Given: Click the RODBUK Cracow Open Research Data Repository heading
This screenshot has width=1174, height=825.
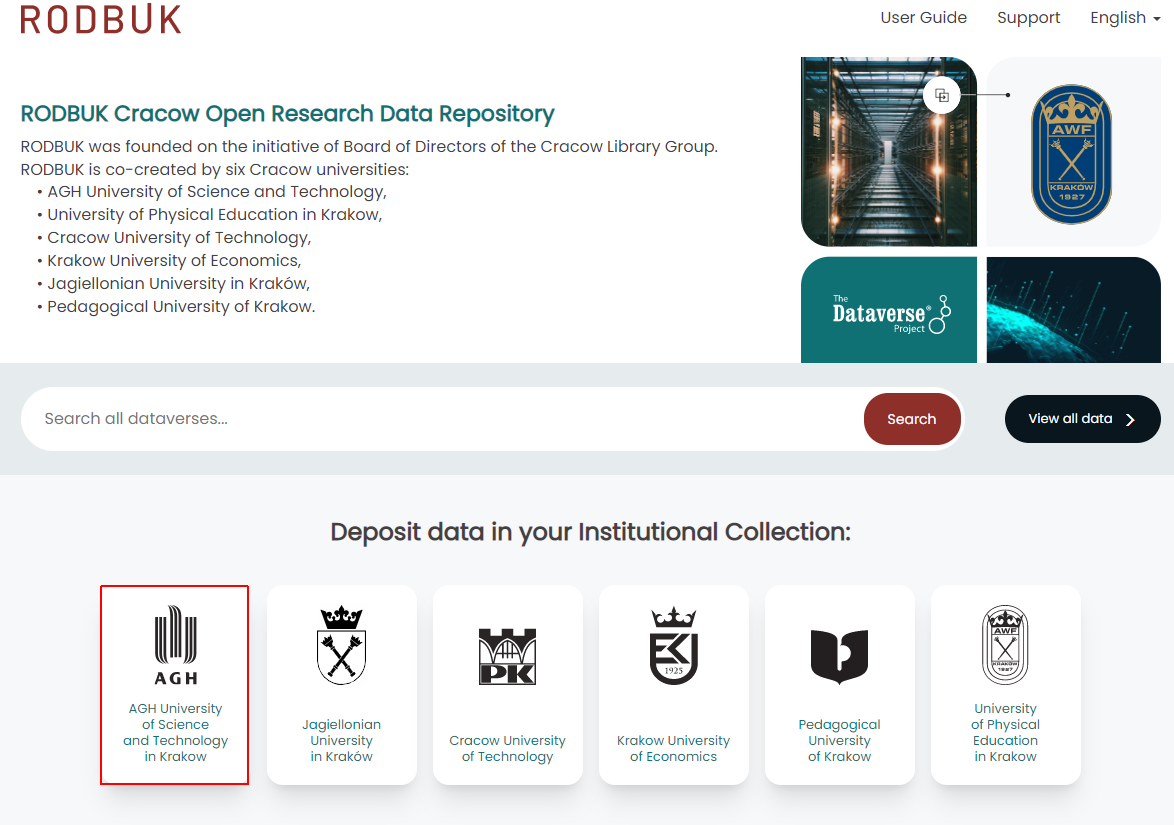Looking at the screenshot, I should click(288, 114).
